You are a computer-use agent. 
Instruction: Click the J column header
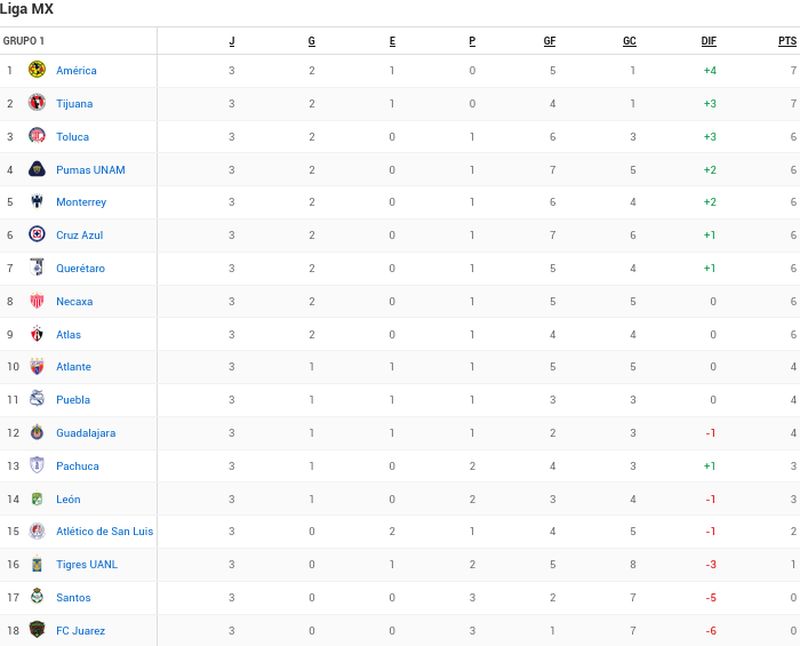point(232,41)
